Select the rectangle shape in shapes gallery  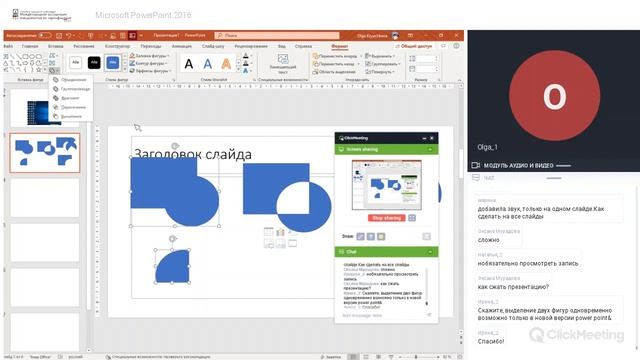pyautogui.click(x=25, y=56)
